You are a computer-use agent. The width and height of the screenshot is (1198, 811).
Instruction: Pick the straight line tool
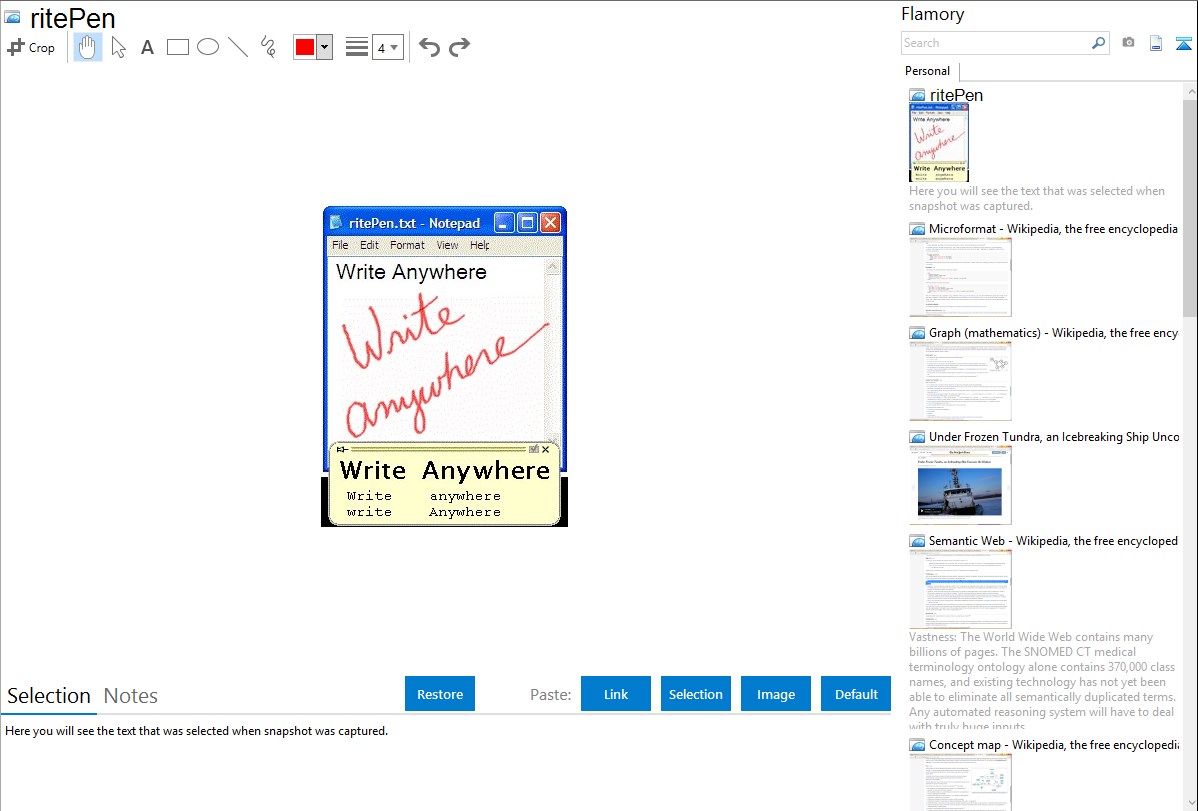click(238, 47)
